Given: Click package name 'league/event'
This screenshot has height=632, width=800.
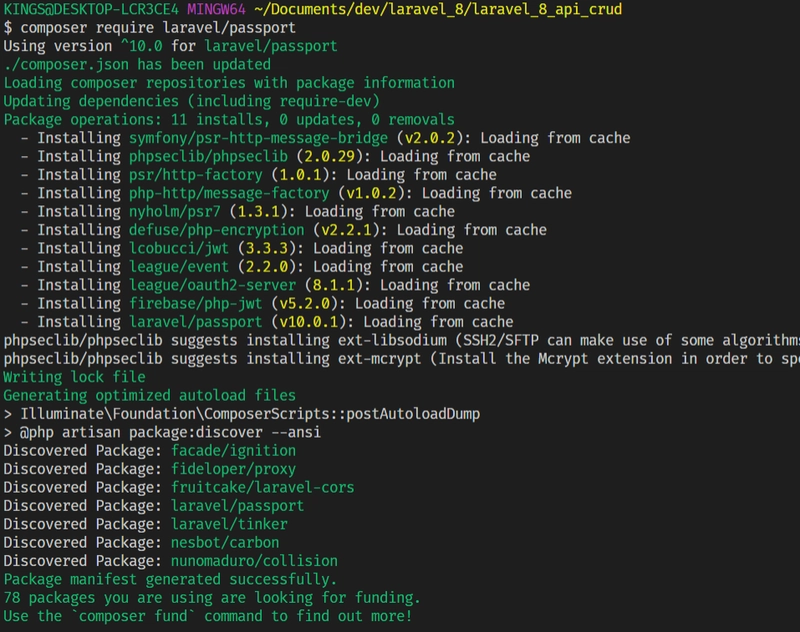Looking at the screenshot, I should 179,266.
